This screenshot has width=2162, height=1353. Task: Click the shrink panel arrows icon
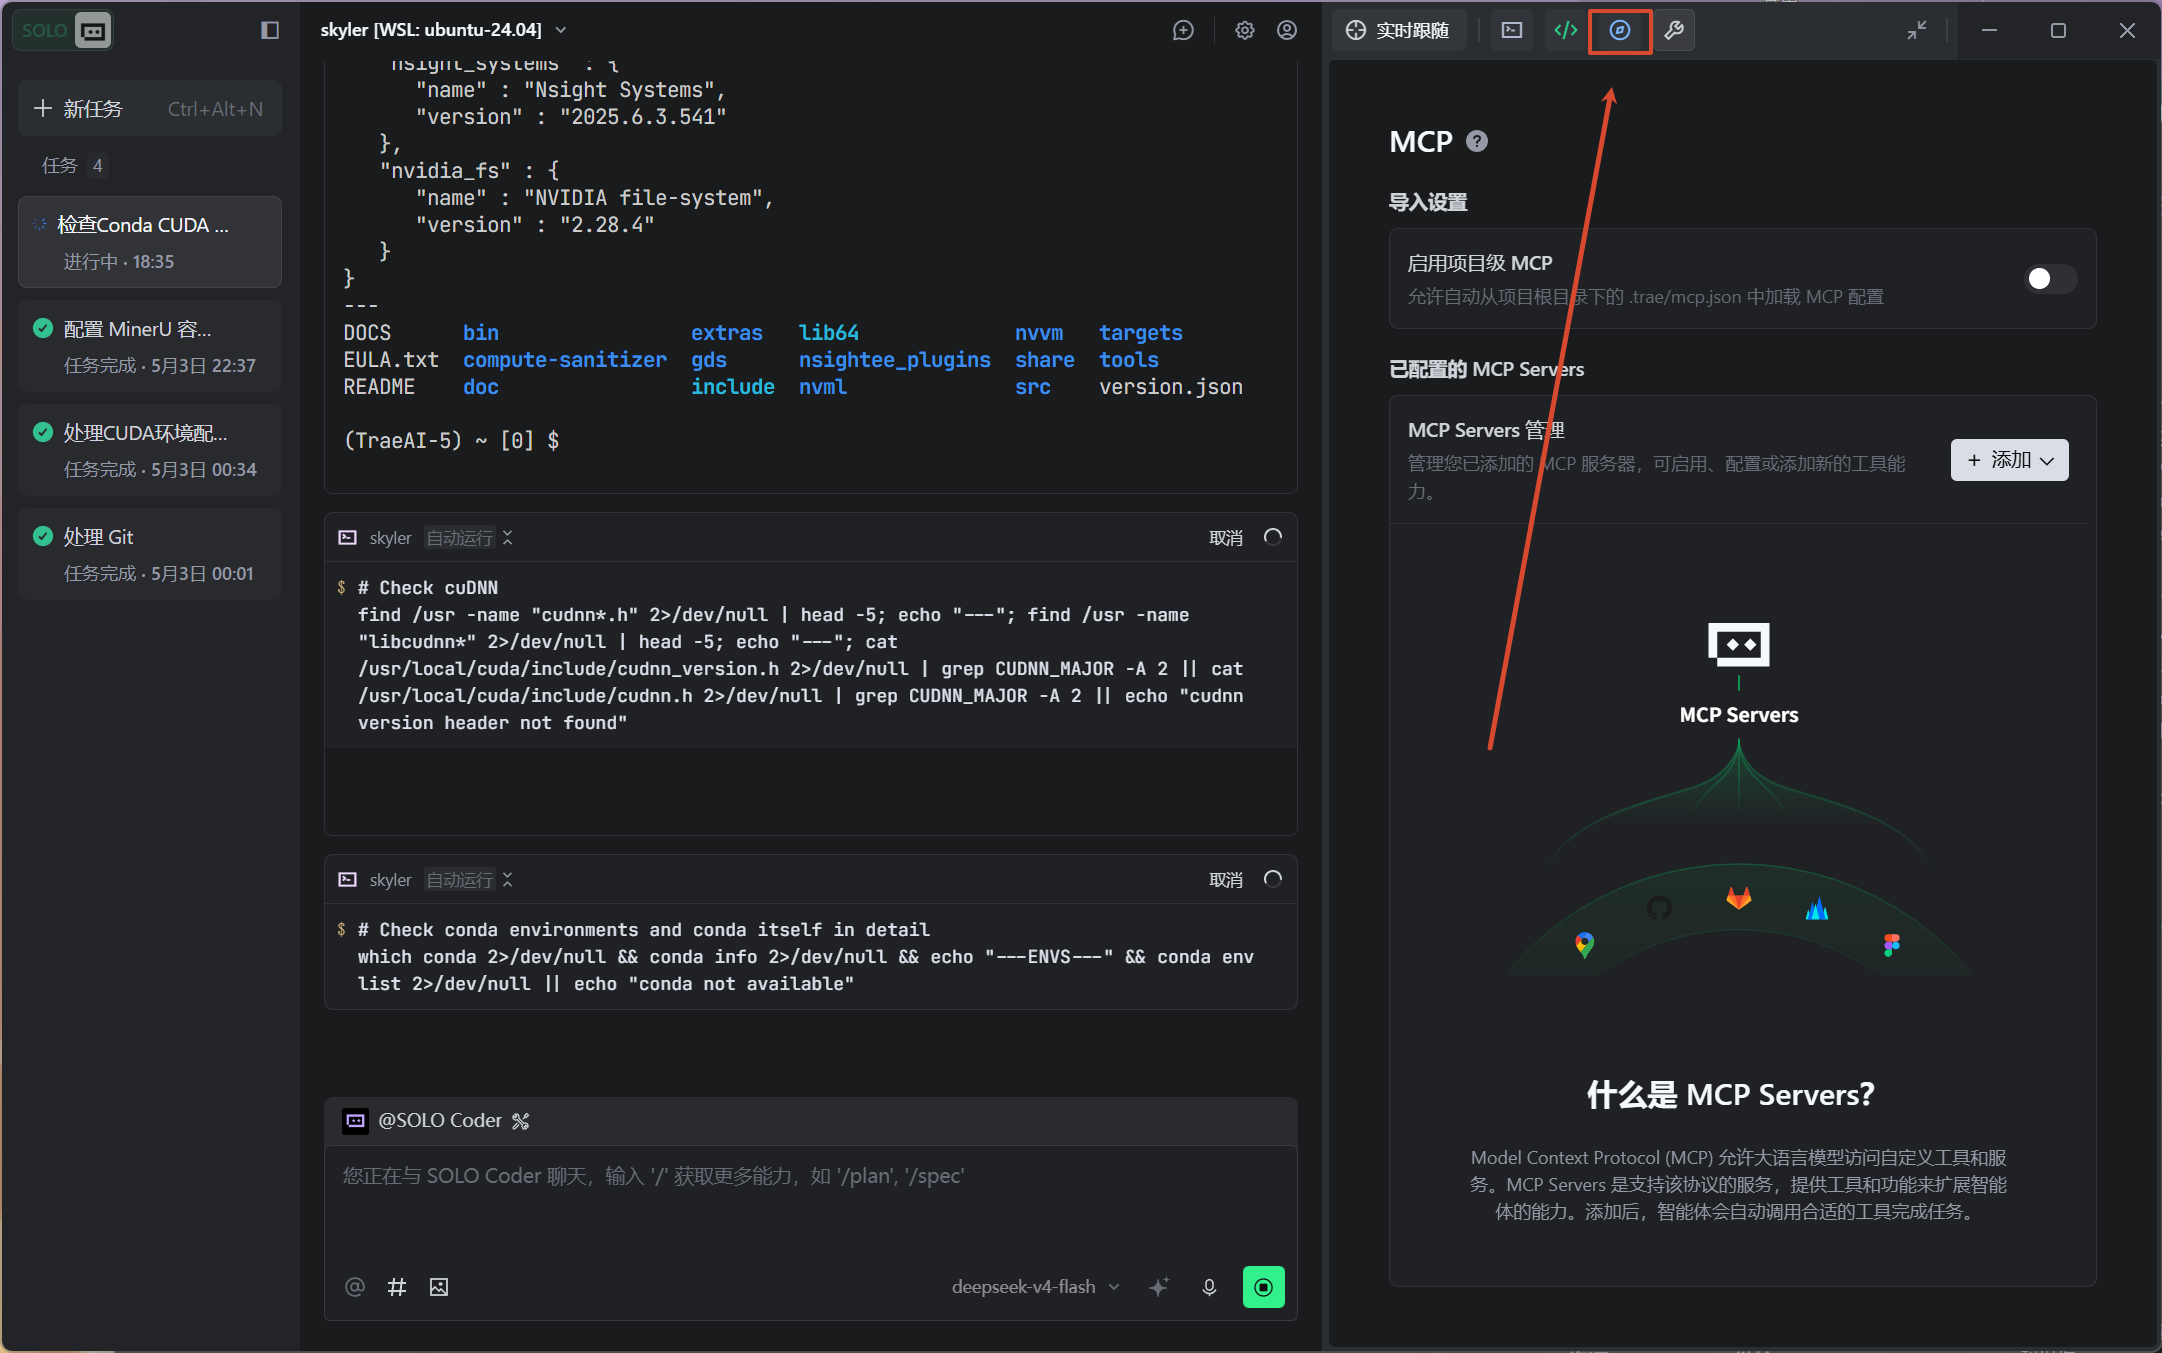pos(1916,30)
